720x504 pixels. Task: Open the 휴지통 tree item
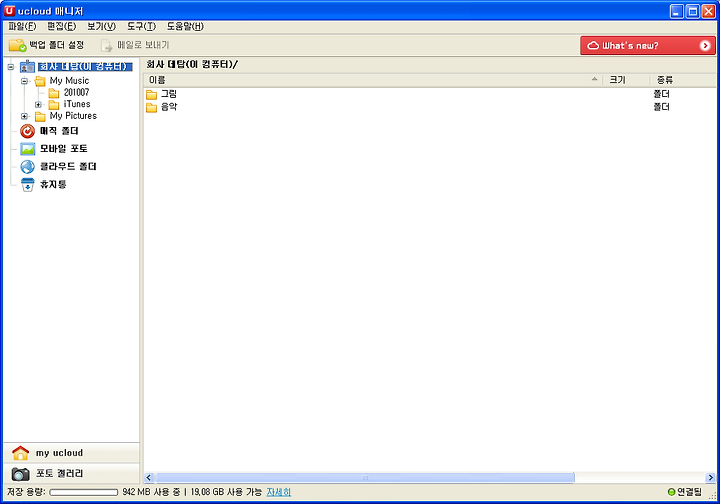click(x=53, y=185)
